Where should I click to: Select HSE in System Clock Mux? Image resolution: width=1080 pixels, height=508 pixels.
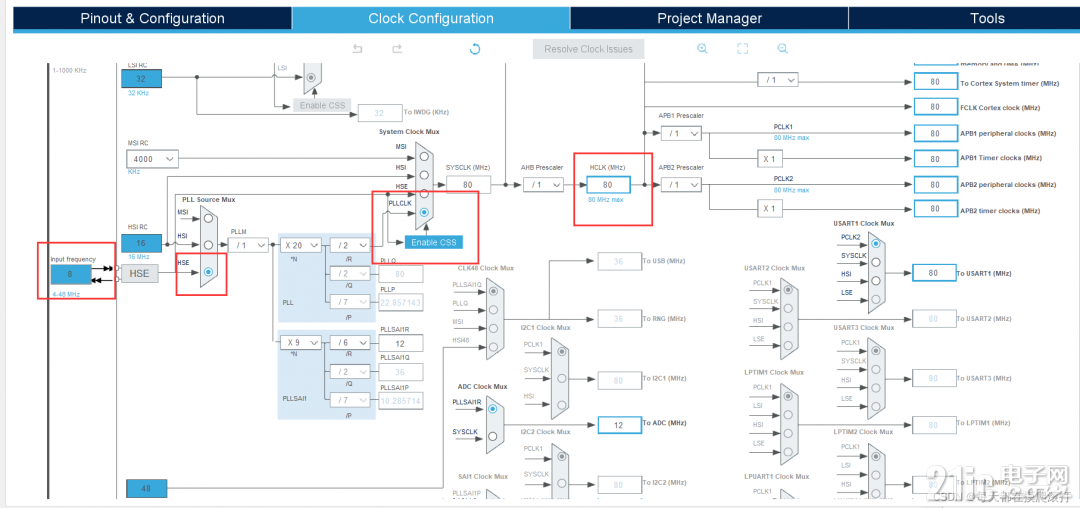click(425, 193)
